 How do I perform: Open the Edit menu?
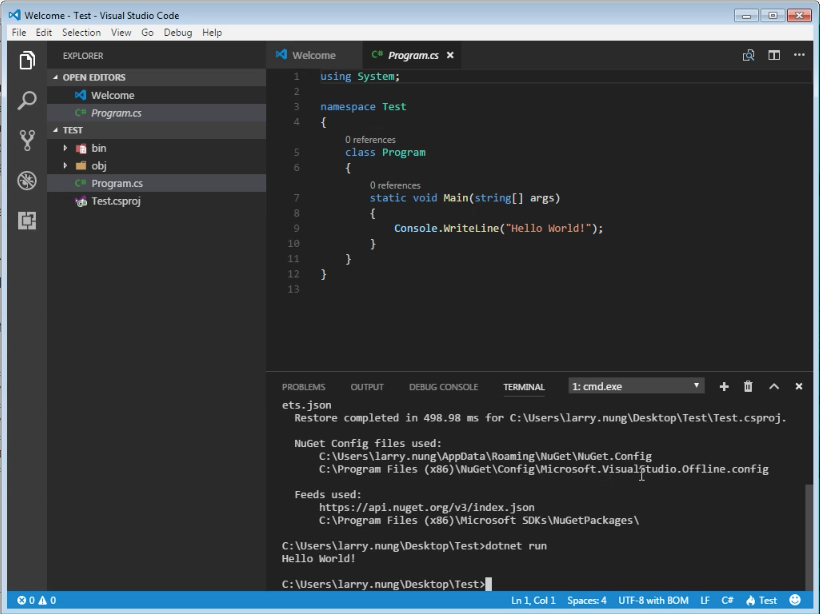pyautogui.click(x=43, y=32)
